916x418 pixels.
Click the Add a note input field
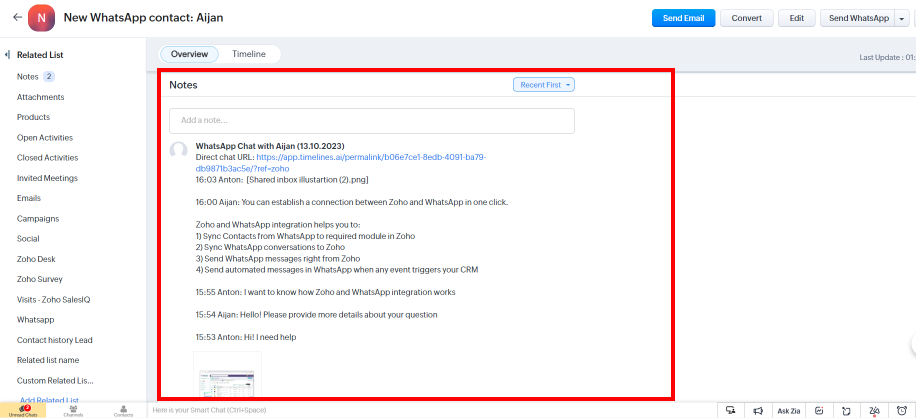[372, 121]
